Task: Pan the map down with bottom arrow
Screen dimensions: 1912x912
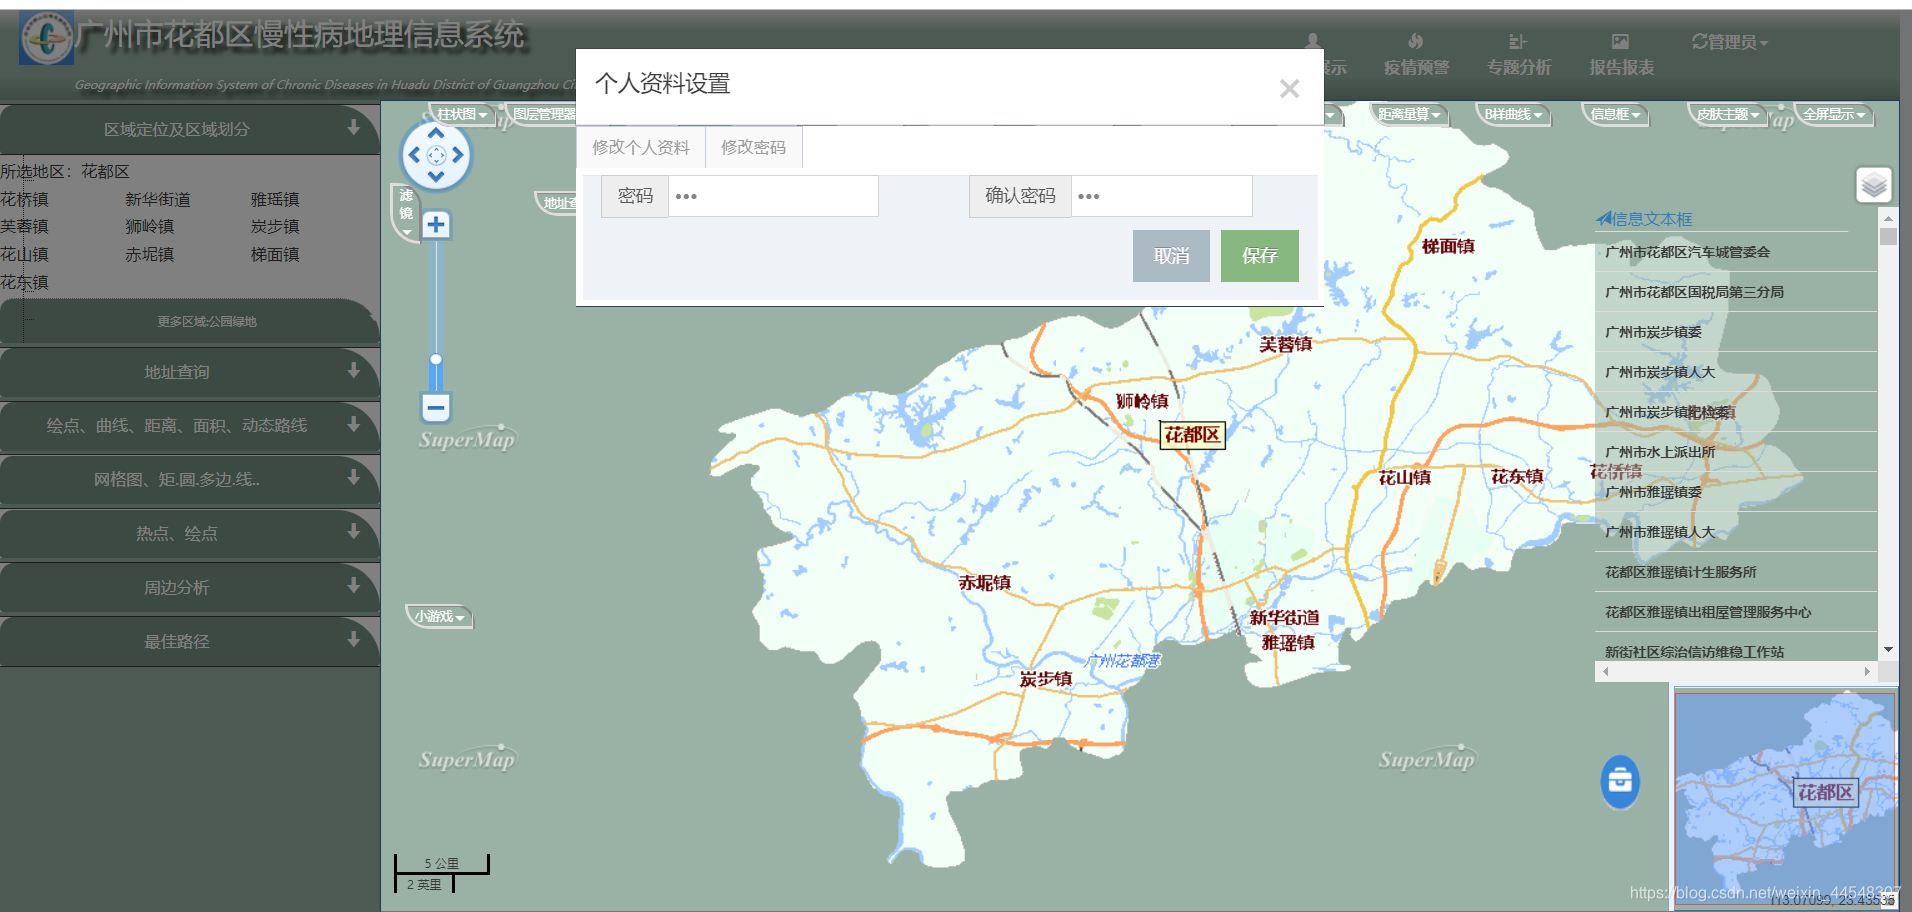Action: point(436,177)
